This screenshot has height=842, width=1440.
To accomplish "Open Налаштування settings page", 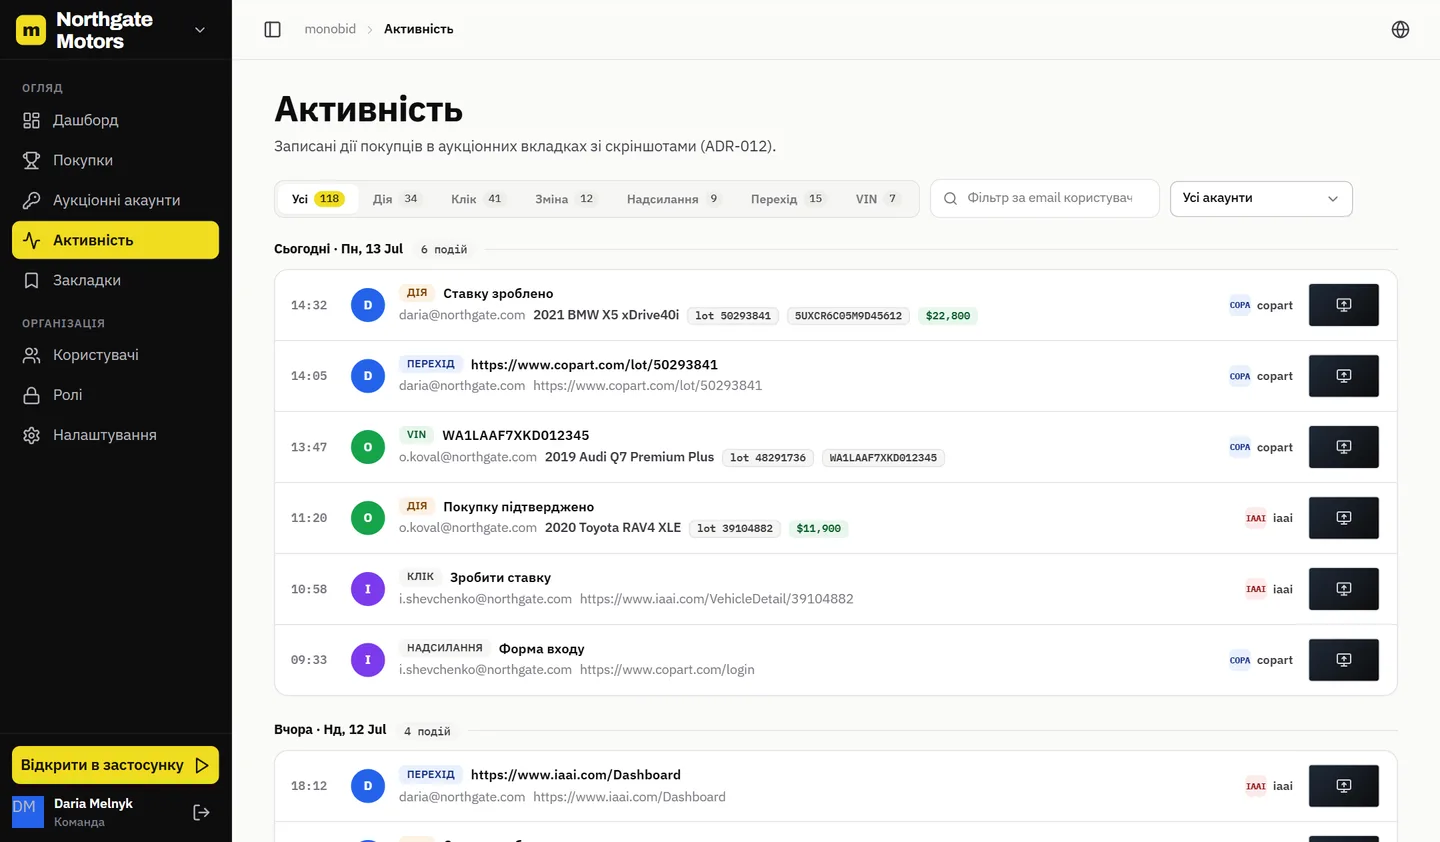I will pos(115,435).
